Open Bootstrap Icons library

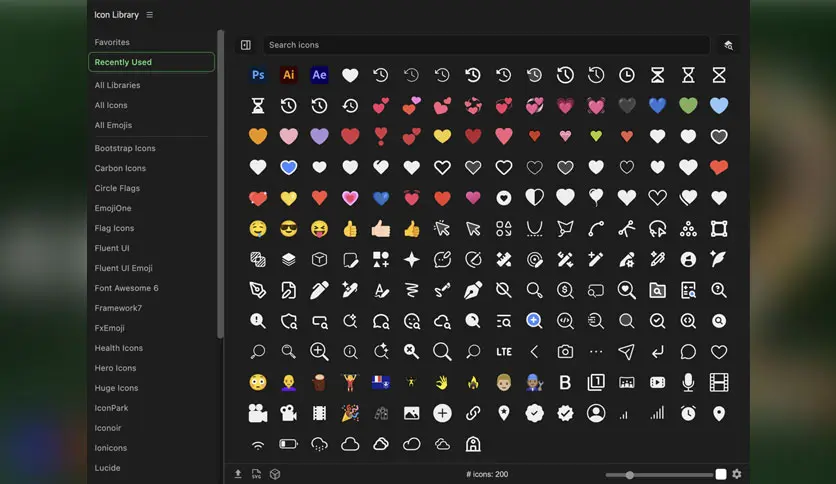pos(125,148)
